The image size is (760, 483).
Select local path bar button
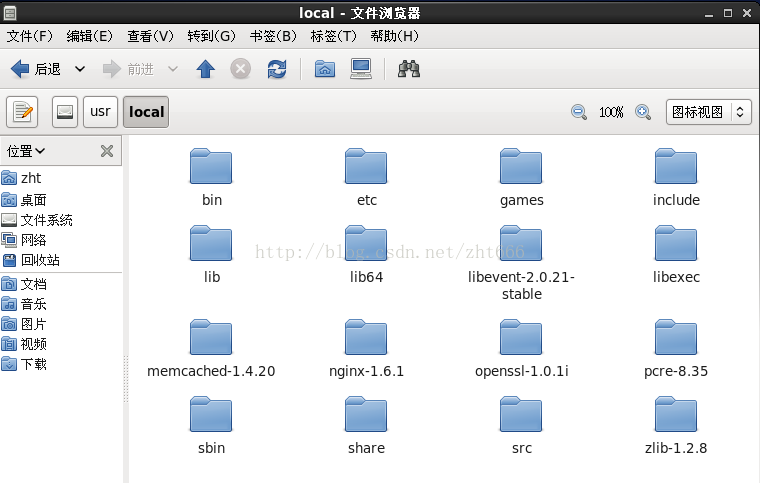[x=146, y=112]
